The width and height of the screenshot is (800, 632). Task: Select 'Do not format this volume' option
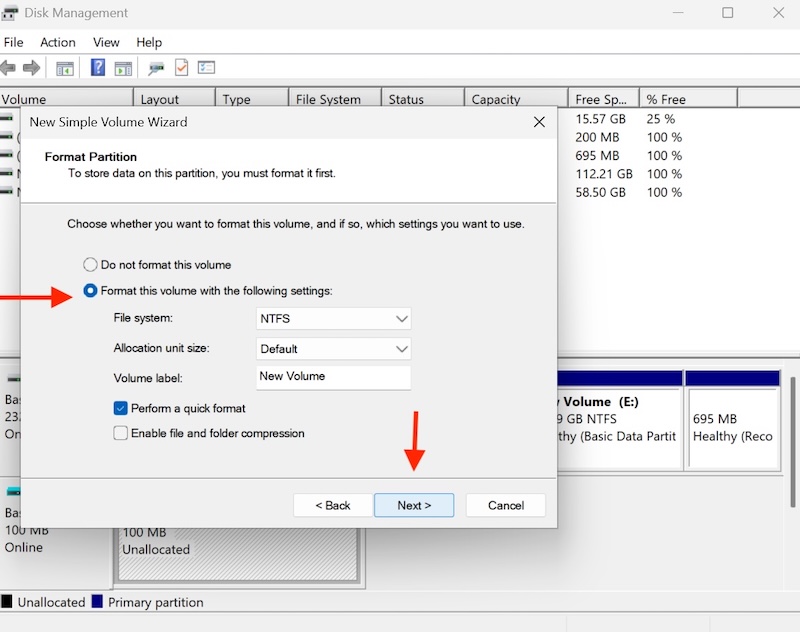click(91, 265)
